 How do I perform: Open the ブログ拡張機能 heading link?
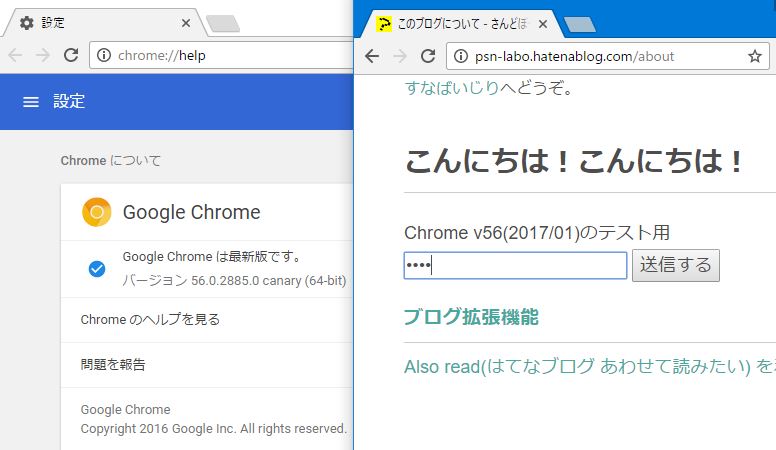(471, 317)
